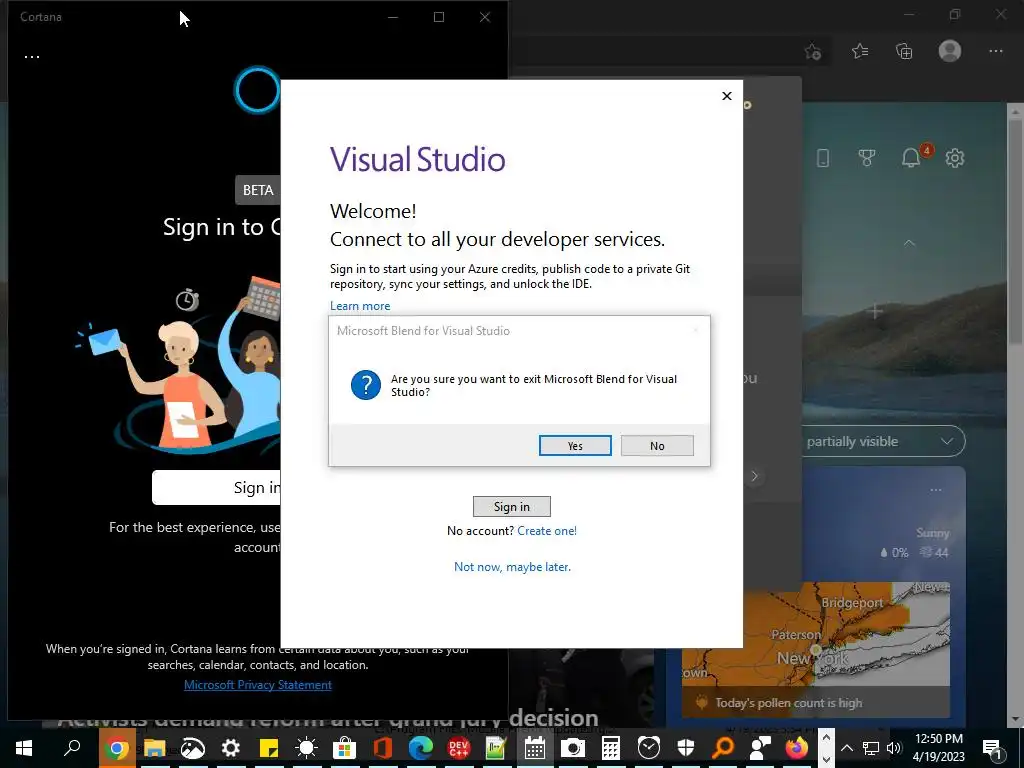This screenshot has height=768, width=1024.
Task: Maximize the Cortana window
Action: coord(439,17)
